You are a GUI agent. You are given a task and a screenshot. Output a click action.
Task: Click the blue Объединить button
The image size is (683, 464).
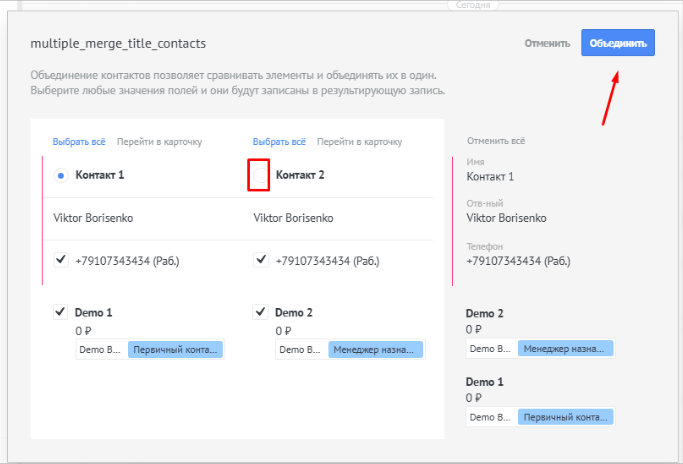tap(618, 43)
